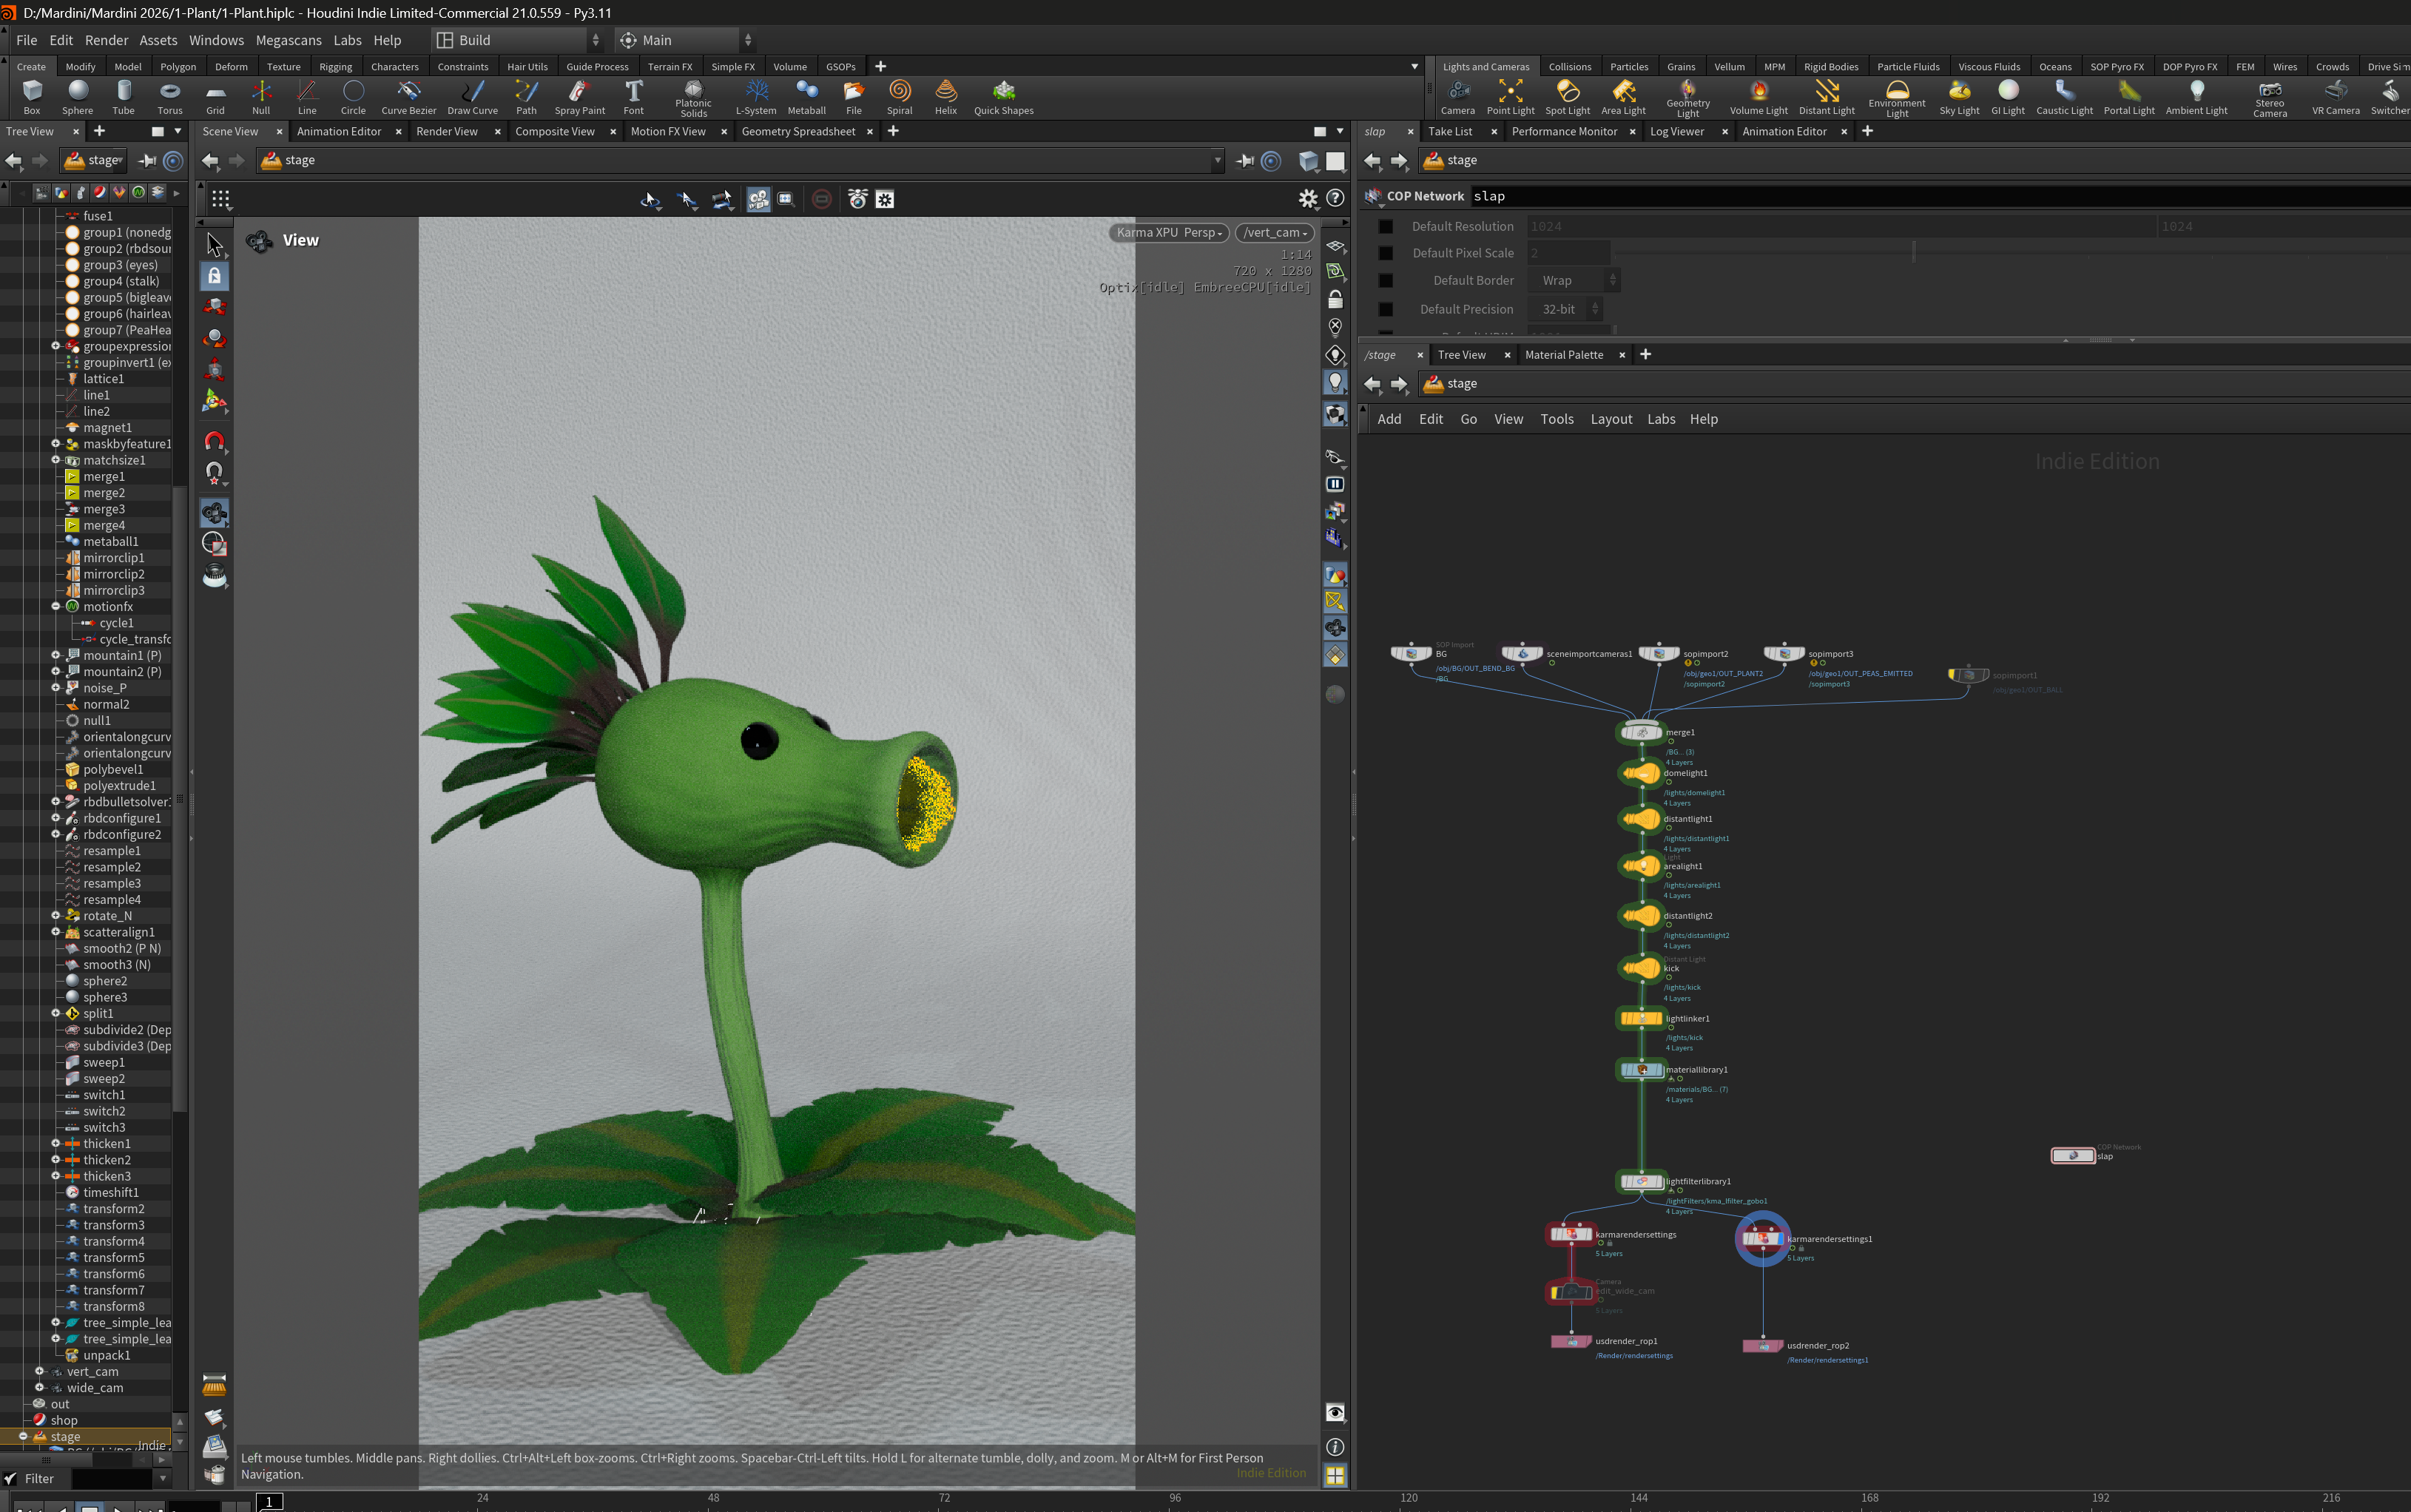This screenshot has height=1512, width=2411.
Task: Click the Tube shelf tool
Action: tap(123, 97)
